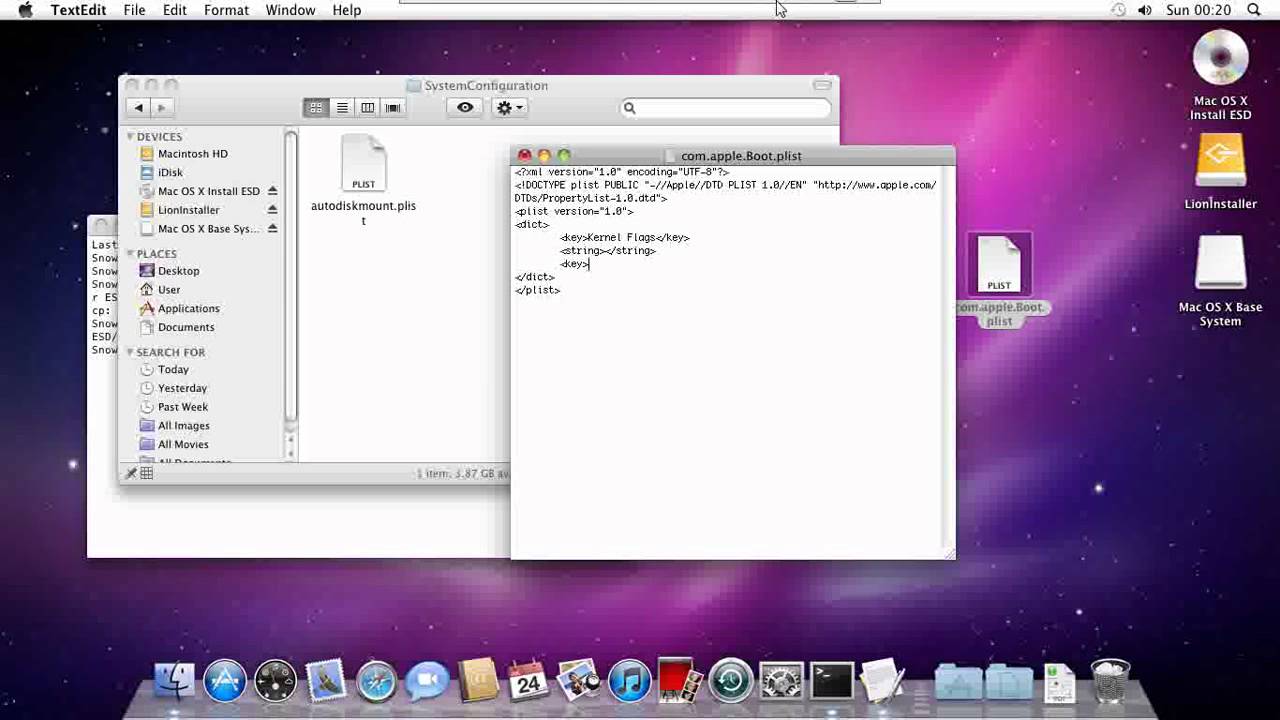Image resolution: width=1280 pixels, height=720 pixels.
Task: Eject Mac OS X Base System volume
Action: click(272, 229)
